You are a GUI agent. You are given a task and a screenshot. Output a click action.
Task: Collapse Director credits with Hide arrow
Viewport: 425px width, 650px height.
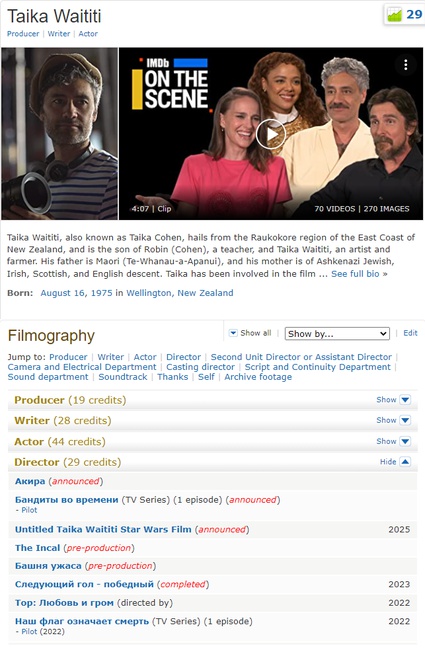click(405, 461)
